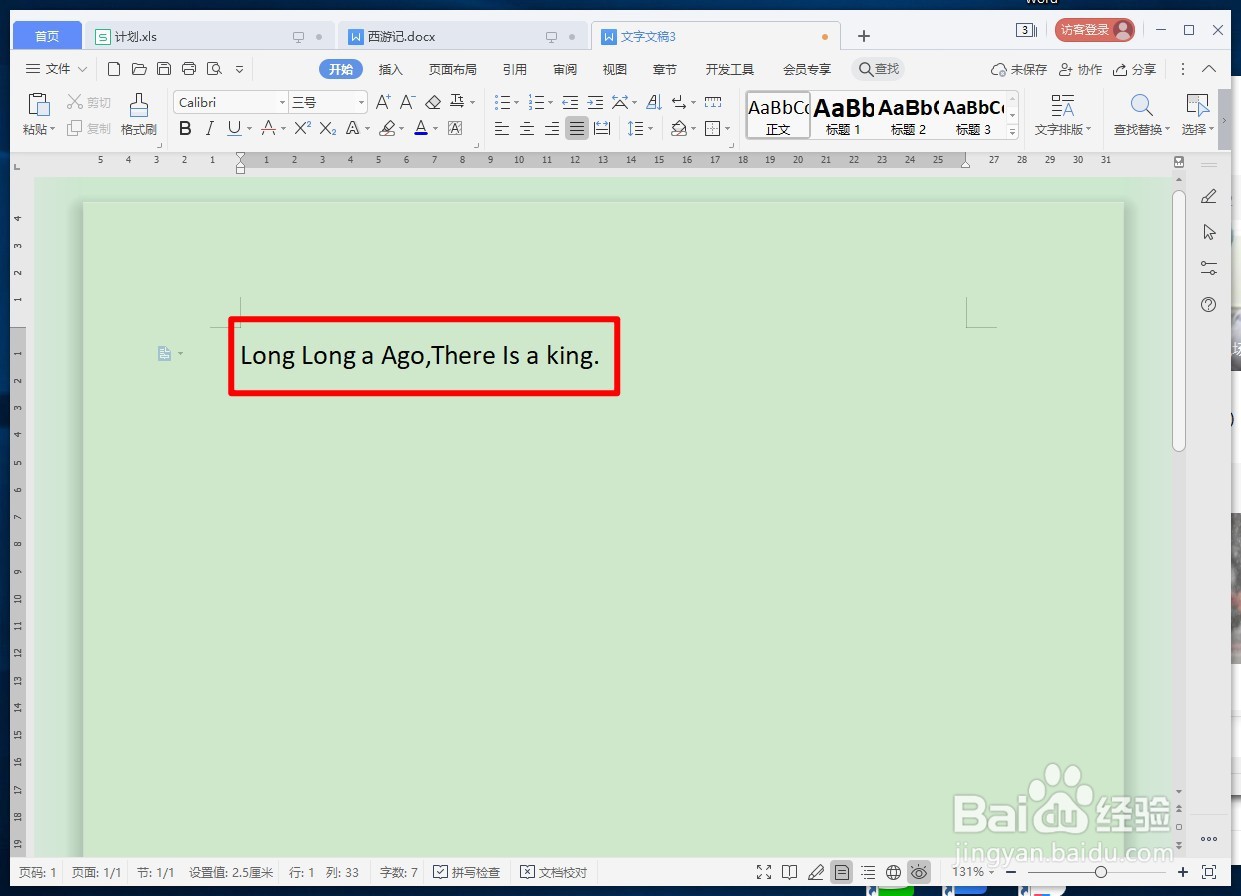Clear formatting with the eraser icon
1241x896 pixels.
433,102
